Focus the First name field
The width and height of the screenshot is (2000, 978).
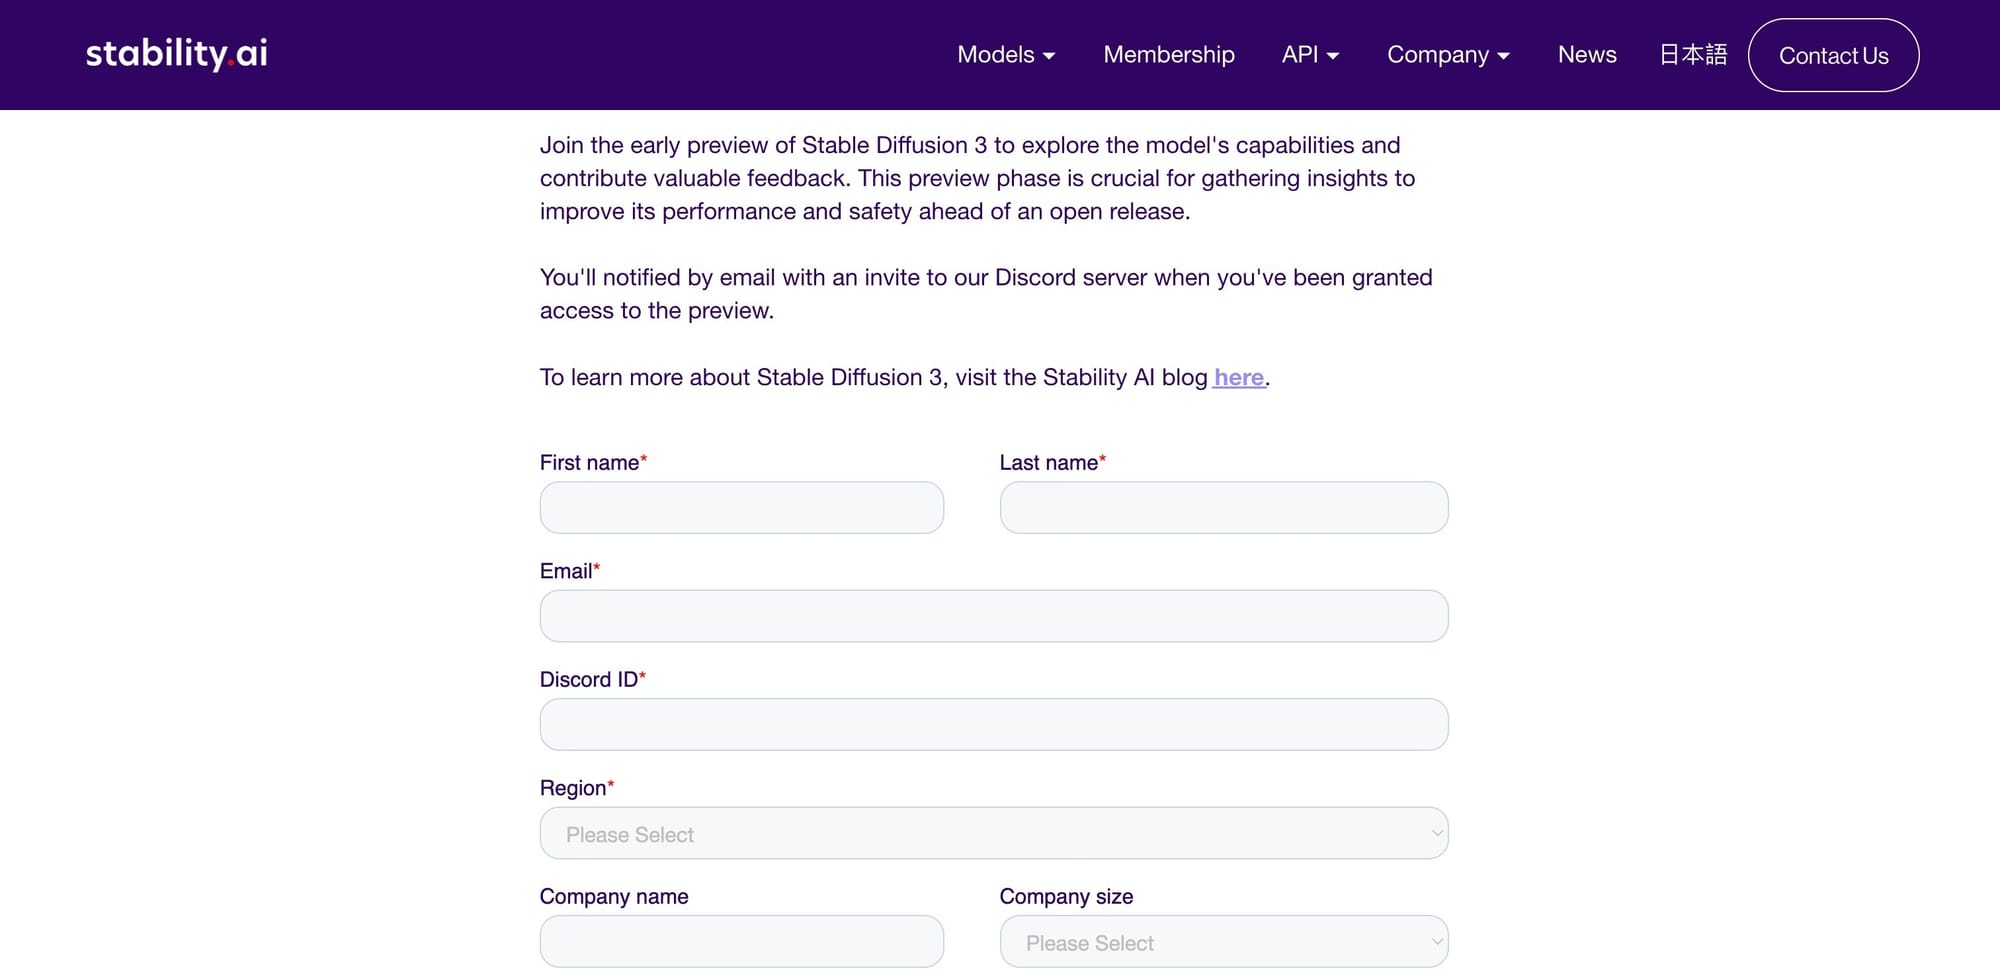coord(741,507)
